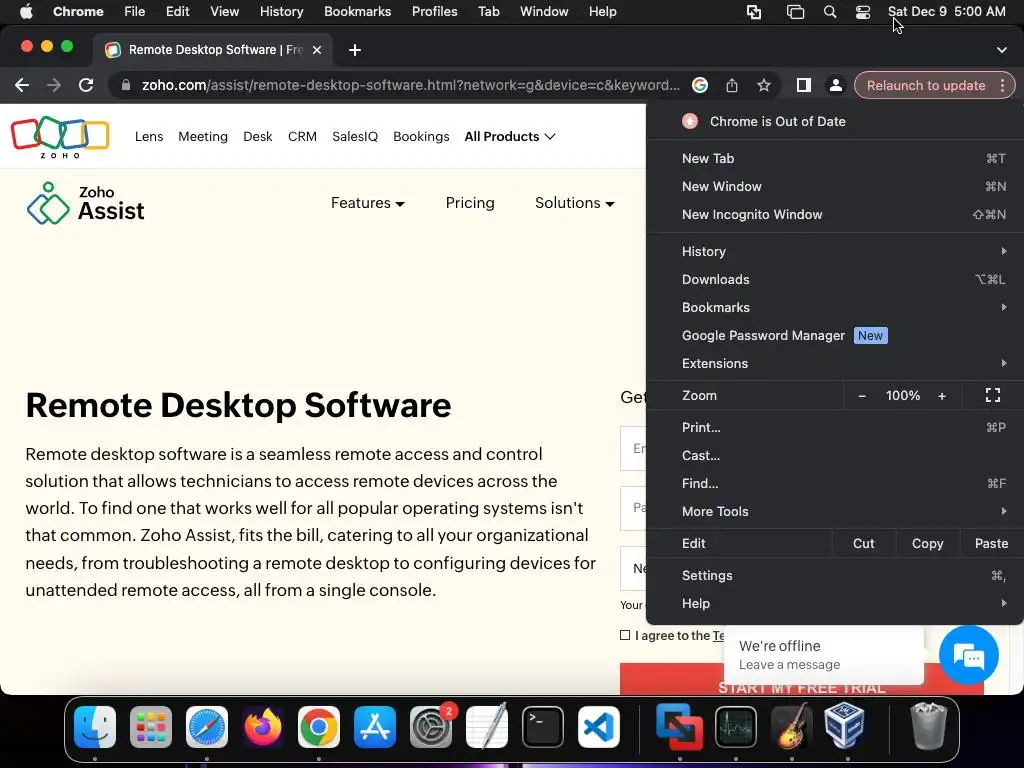The width and height of the screenshot is (1024, 768).
Task: Select Cast... from the Chrome menu
Action: click(835, 456)
